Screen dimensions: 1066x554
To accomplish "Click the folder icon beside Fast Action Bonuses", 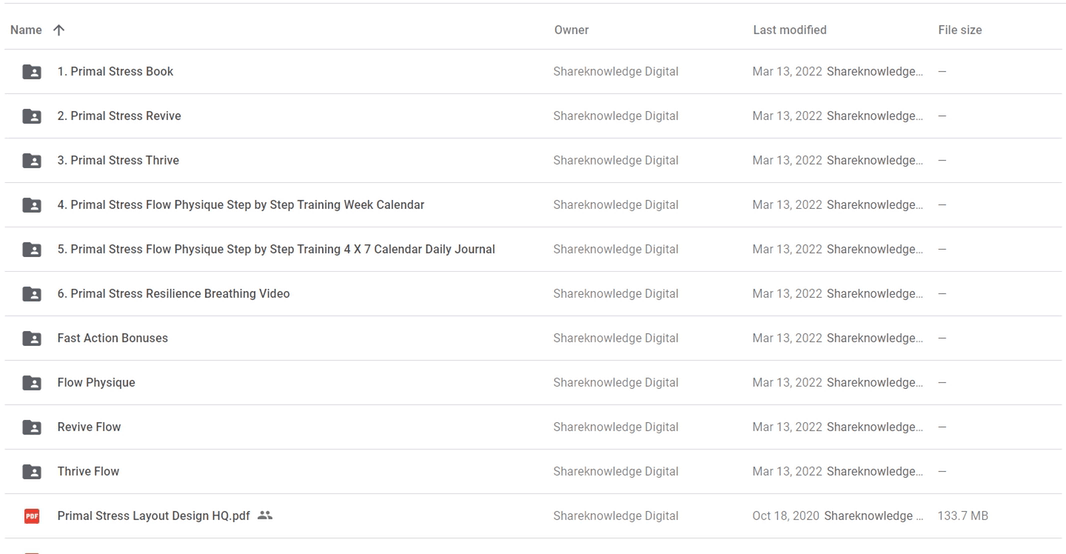I will 32,339.
